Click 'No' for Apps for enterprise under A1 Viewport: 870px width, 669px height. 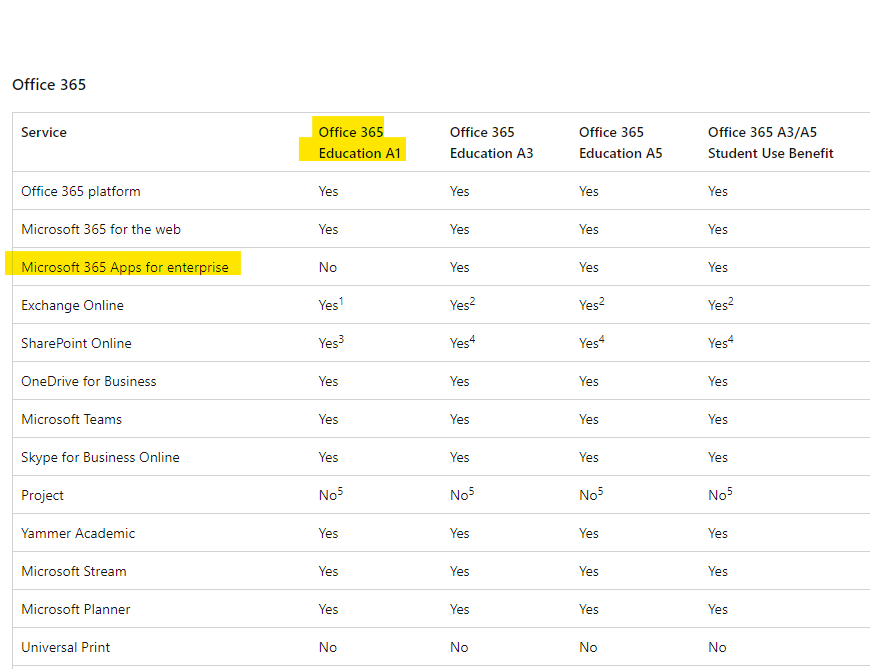pos(327,267)
